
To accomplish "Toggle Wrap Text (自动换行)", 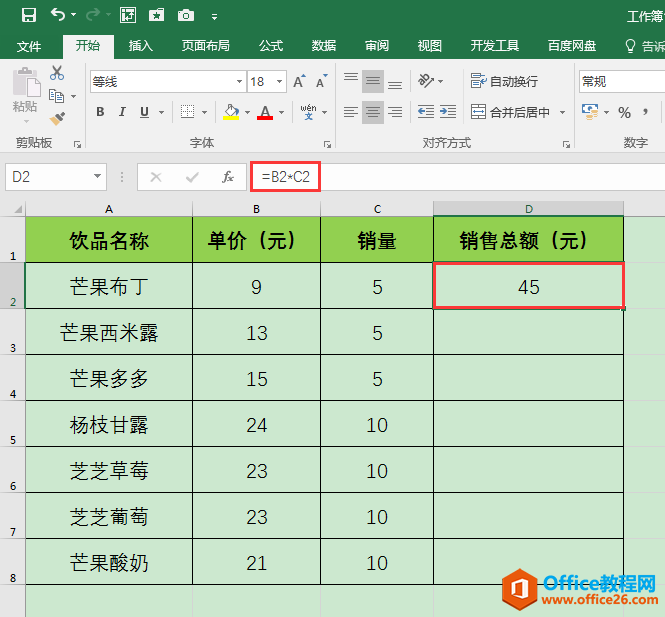I will [503, 81].
